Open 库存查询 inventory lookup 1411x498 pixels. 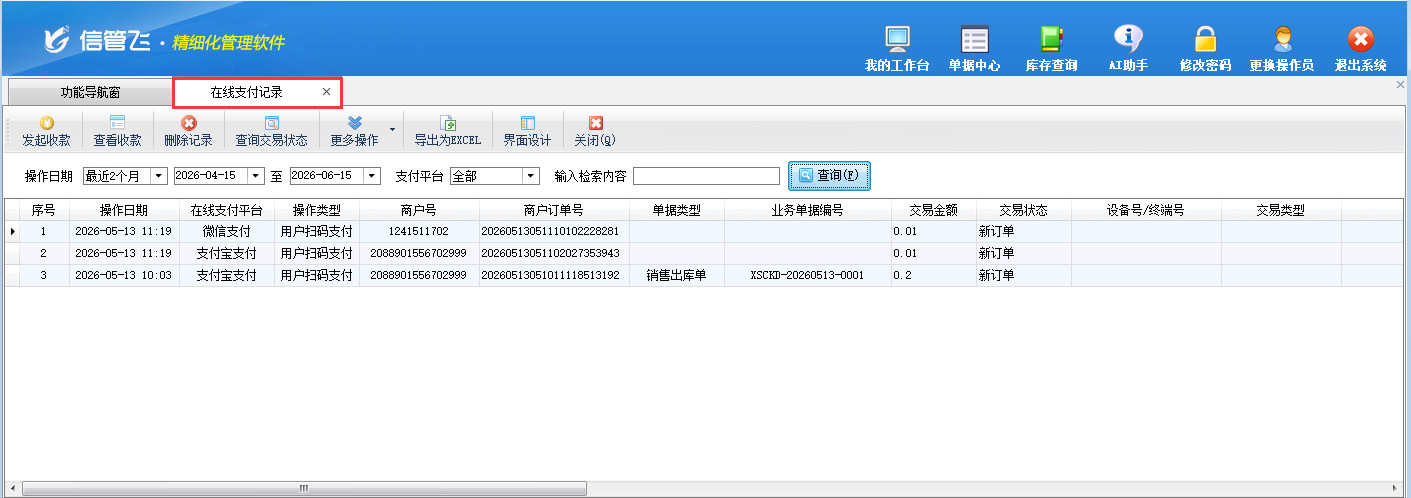(x=1051, y=49)
